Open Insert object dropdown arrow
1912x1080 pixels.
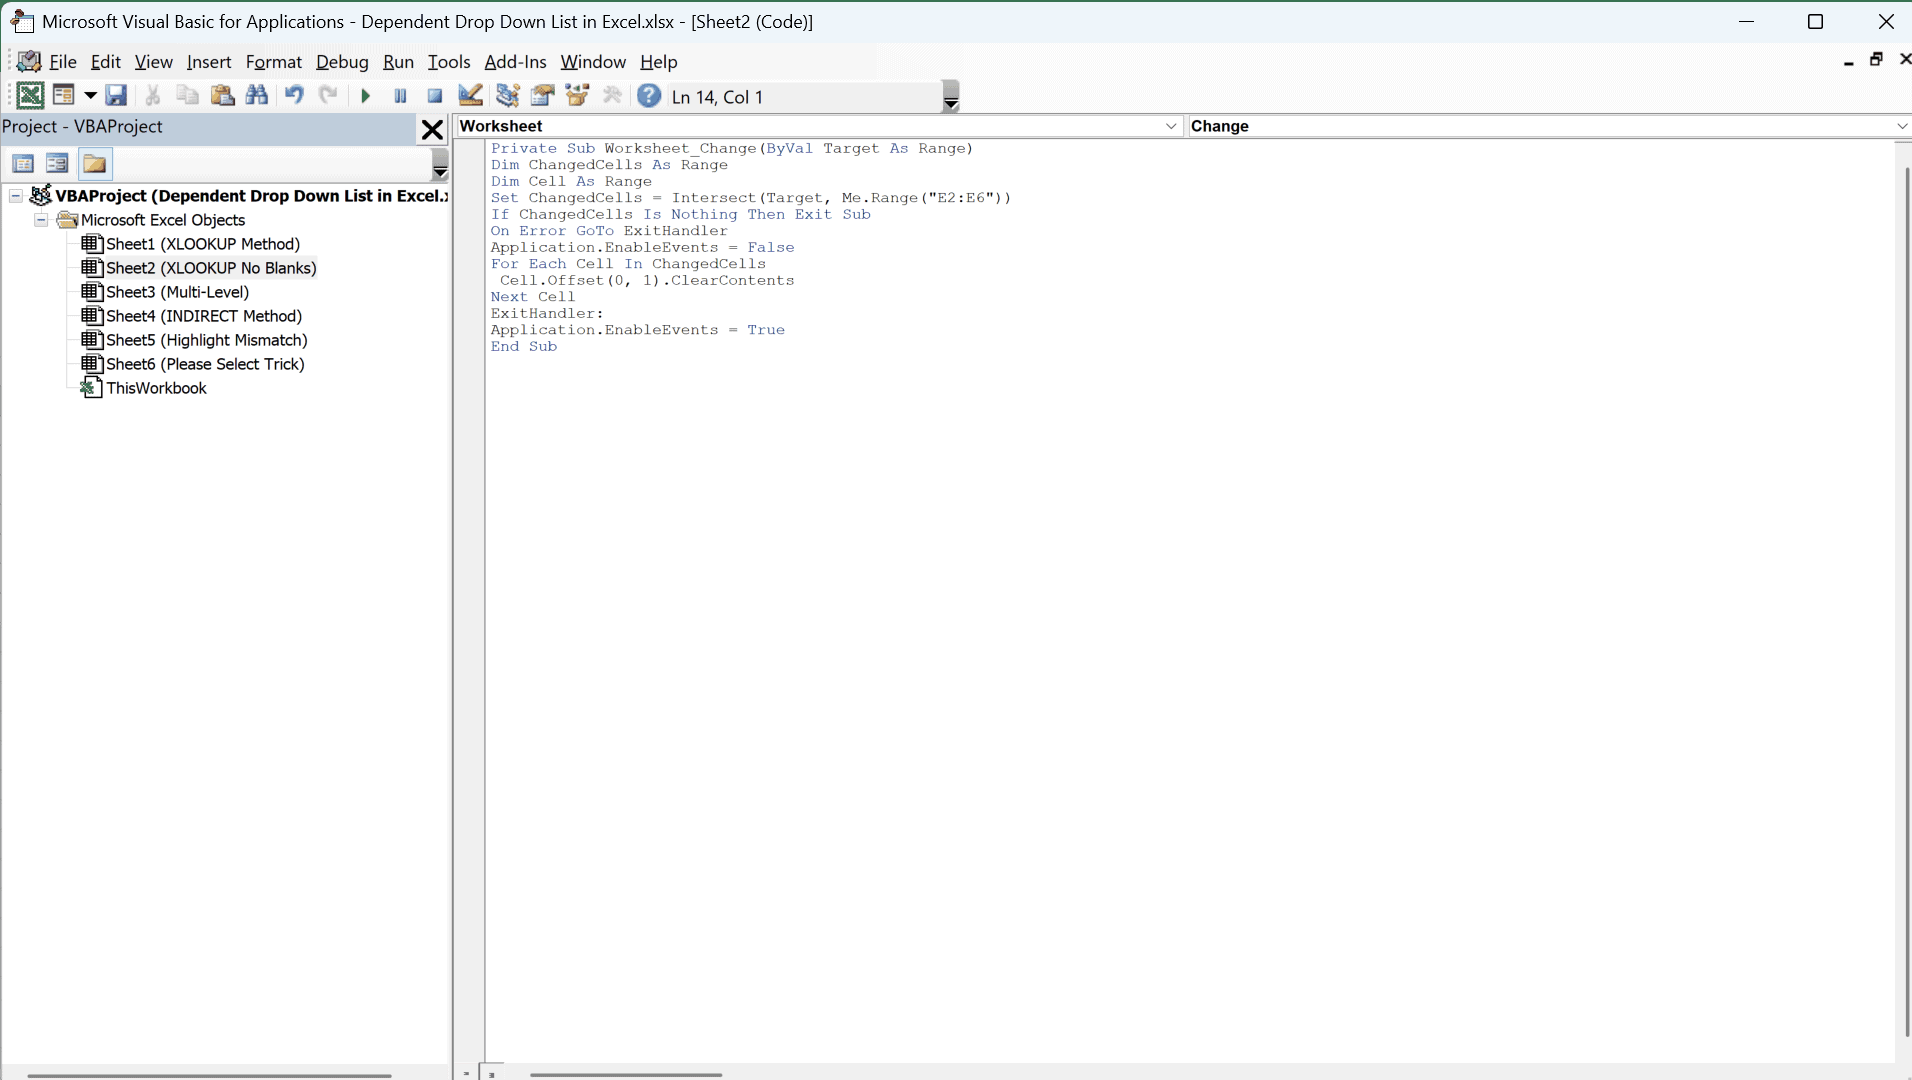90,96
